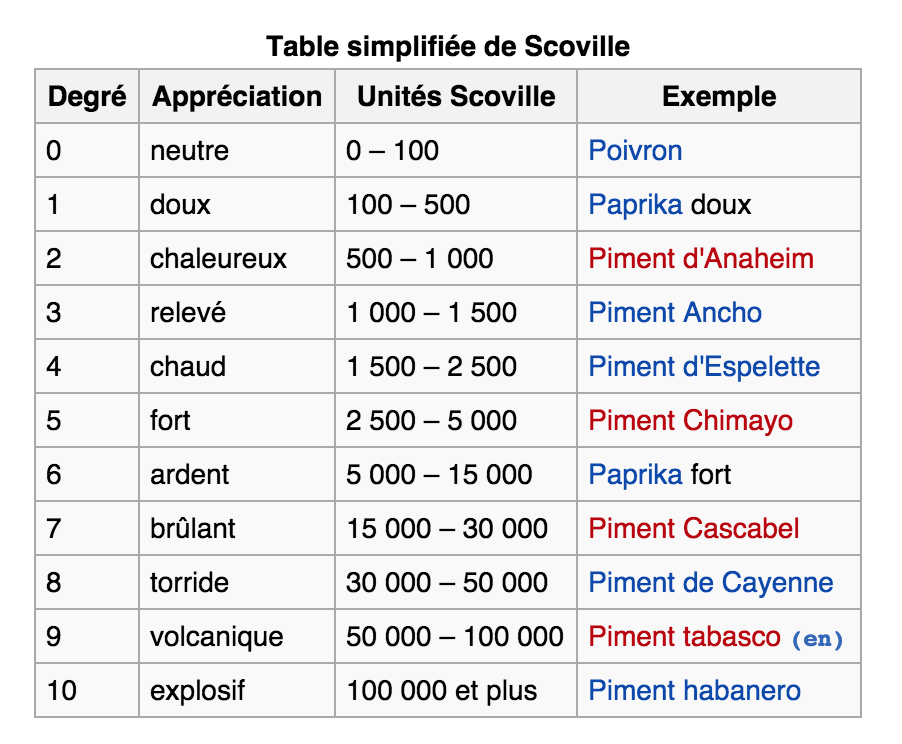The width and height of the screenshot is (902, 744).
Task: Follow the Piment de Cayenne link
Action: [x=710, y=583]
